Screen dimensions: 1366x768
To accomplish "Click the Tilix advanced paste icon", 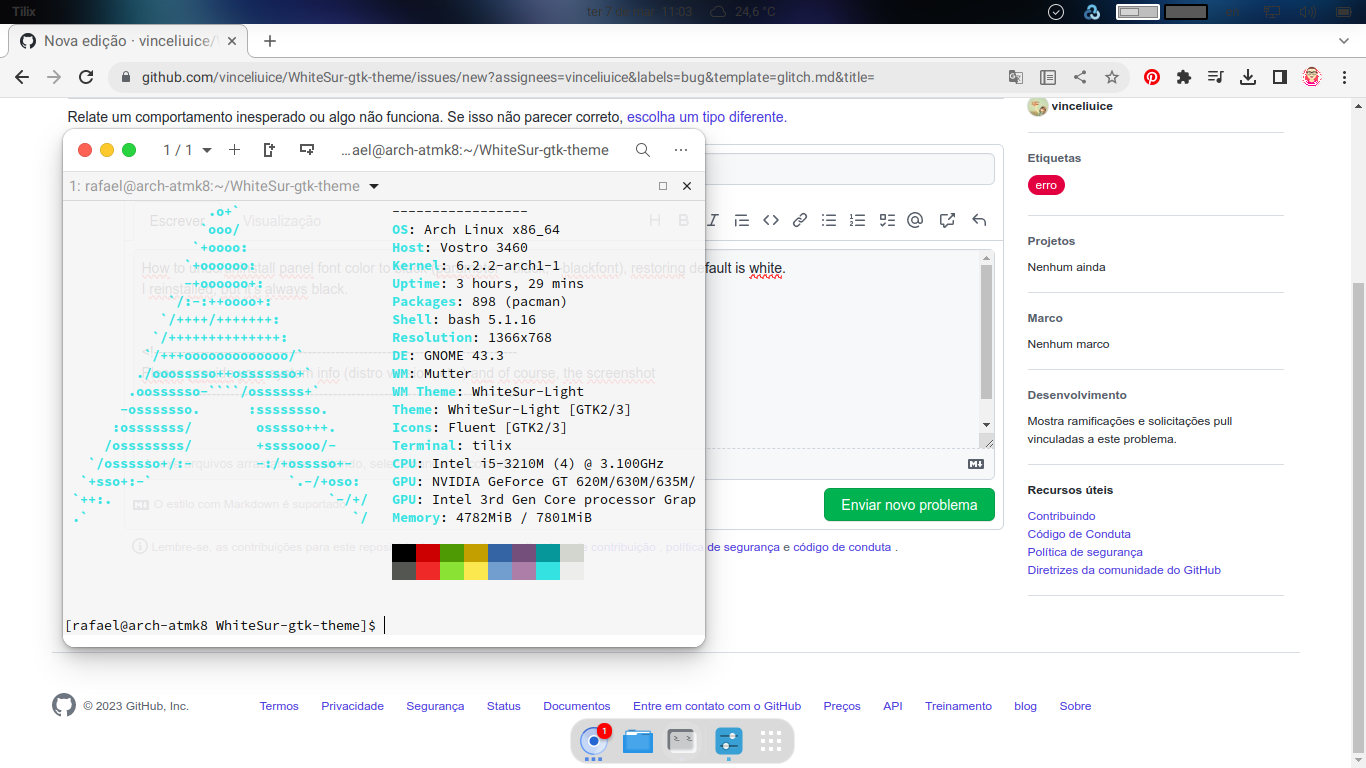I will pos(306,149).
